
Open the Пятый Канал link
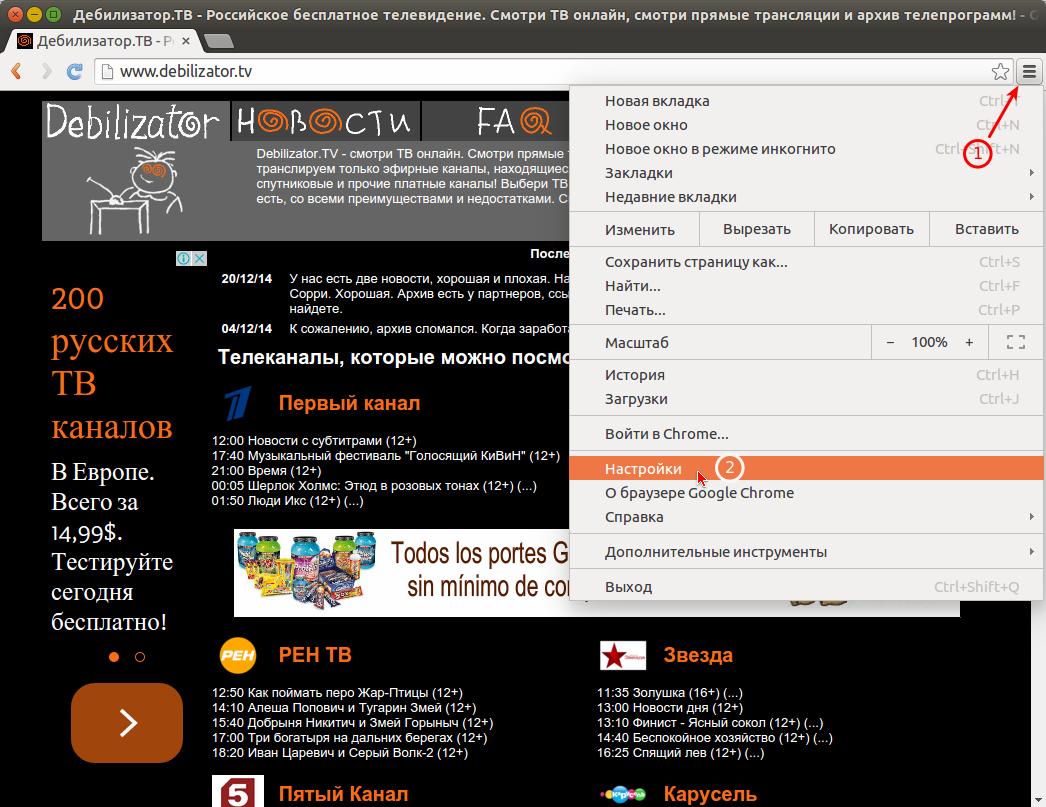click(x=343, y=794)
